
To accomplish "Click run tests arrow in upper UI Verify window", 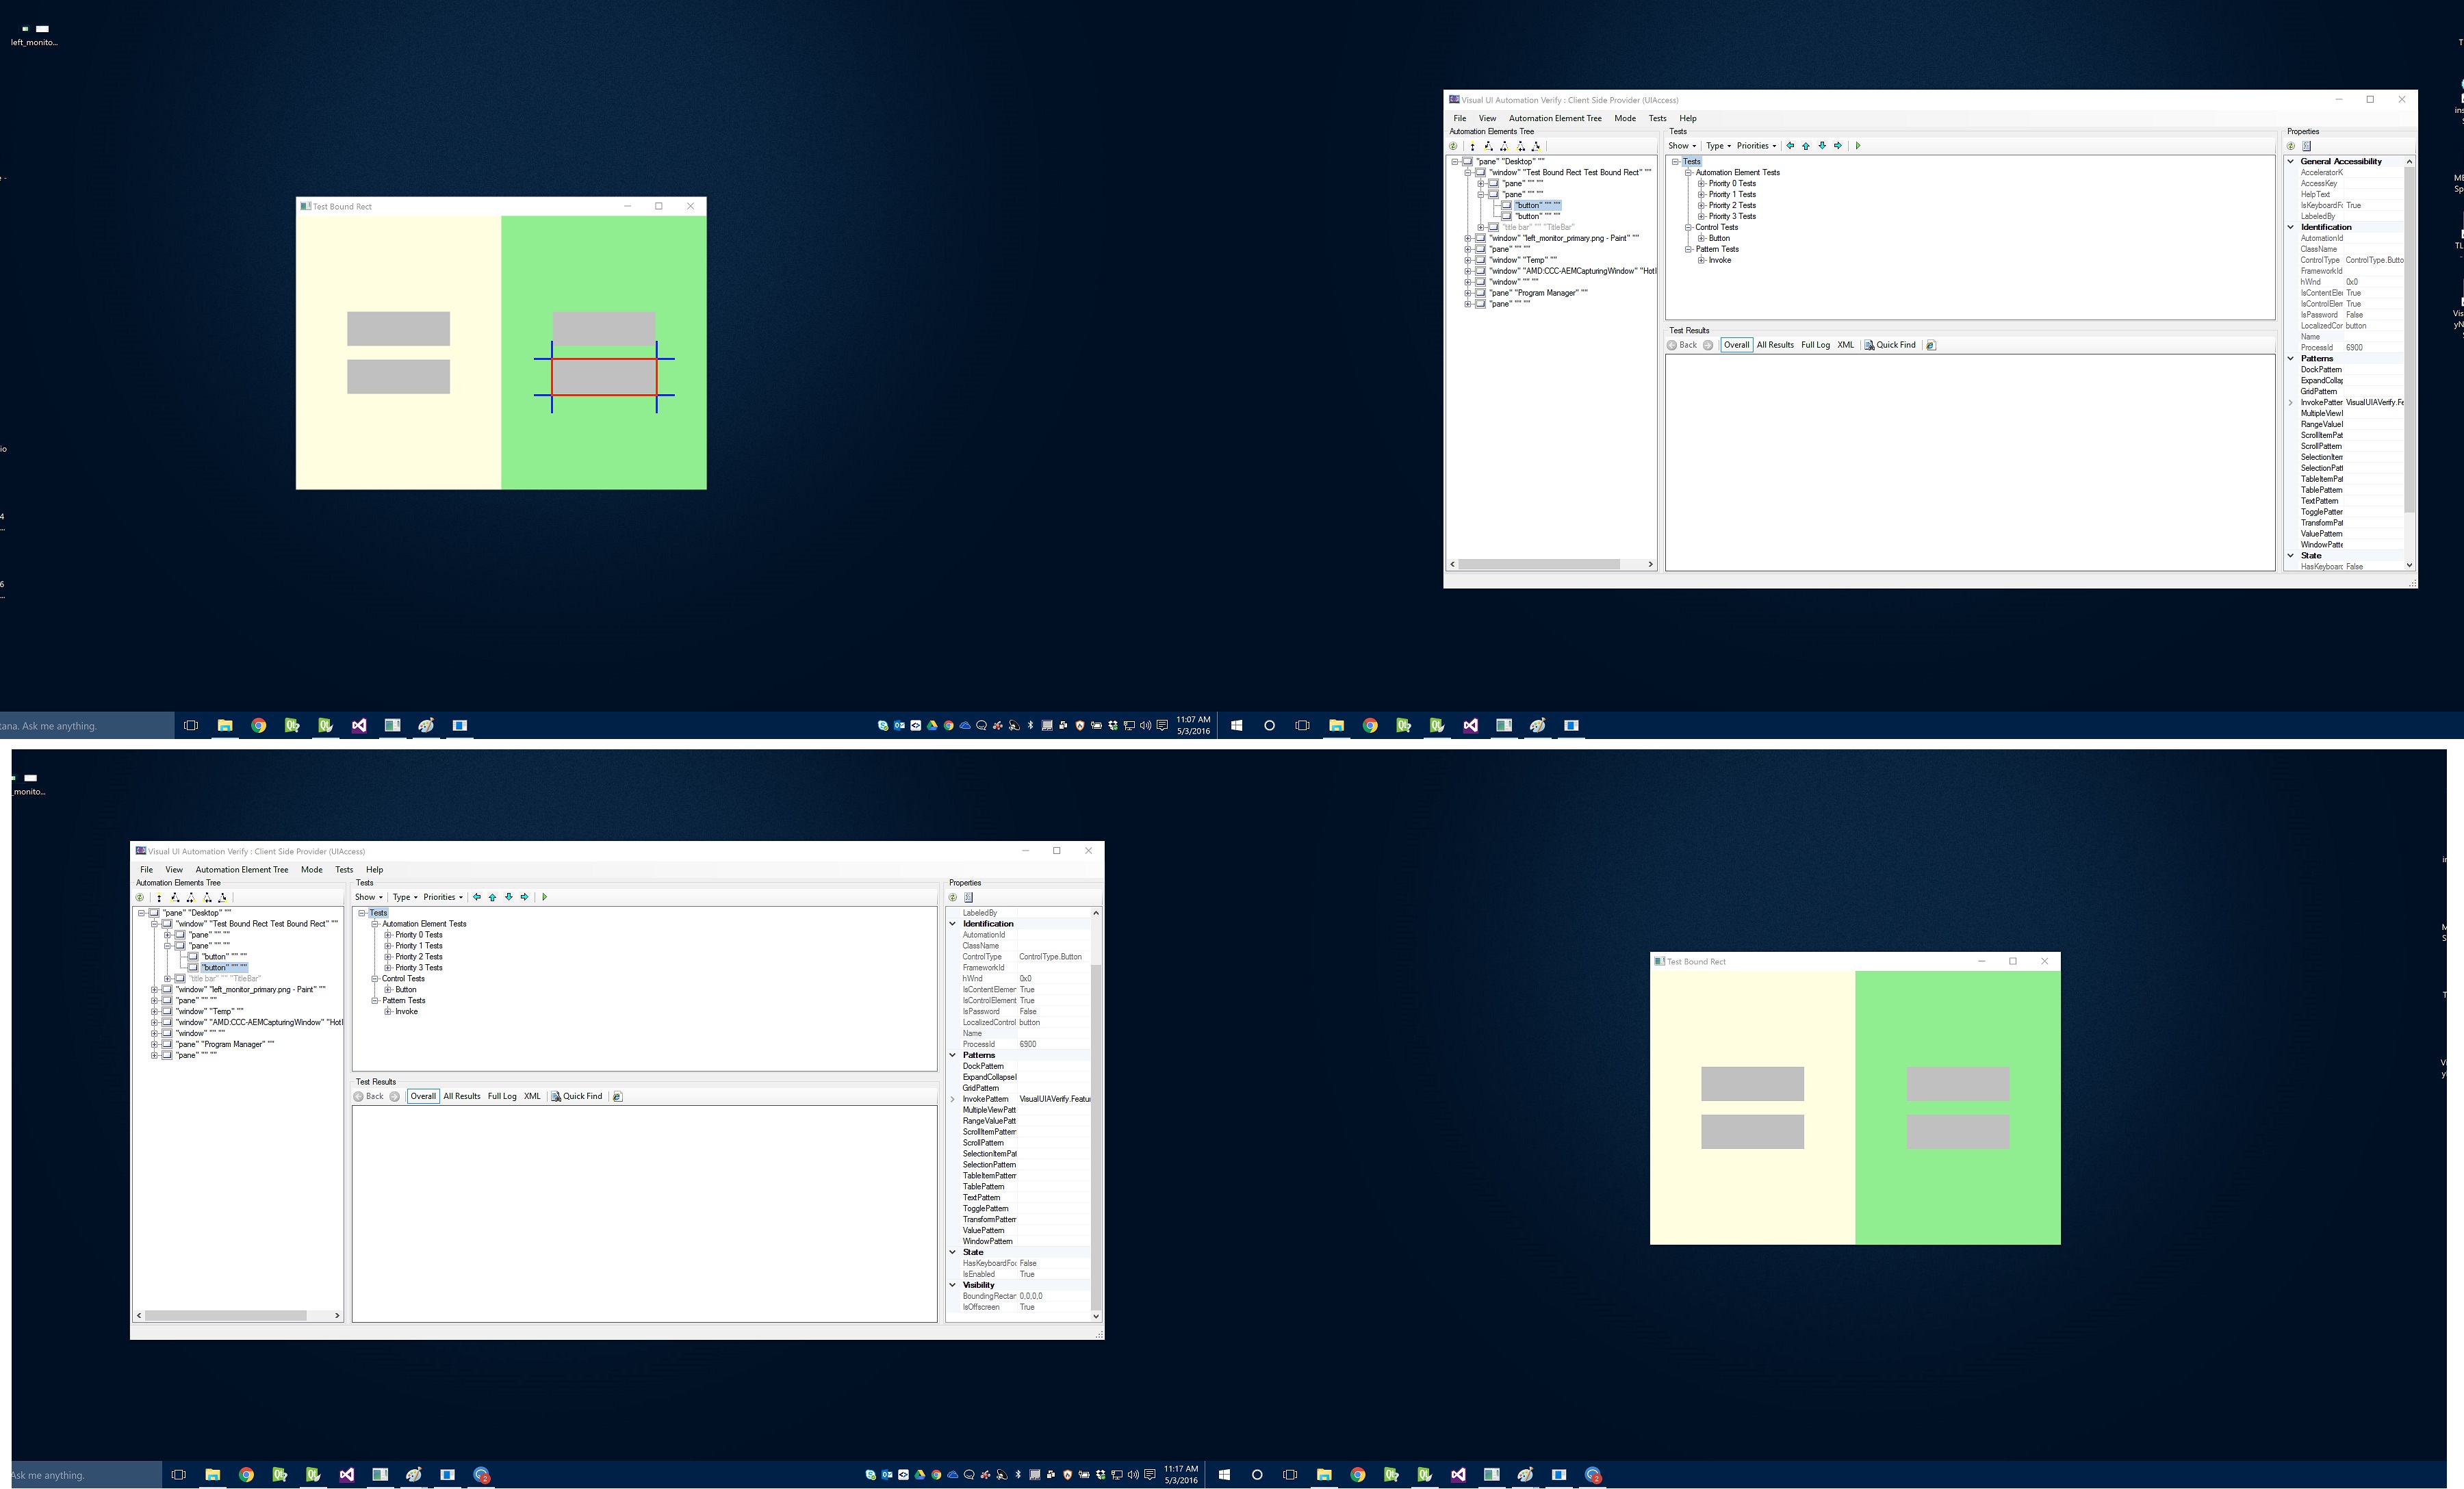I will 1858,146.
